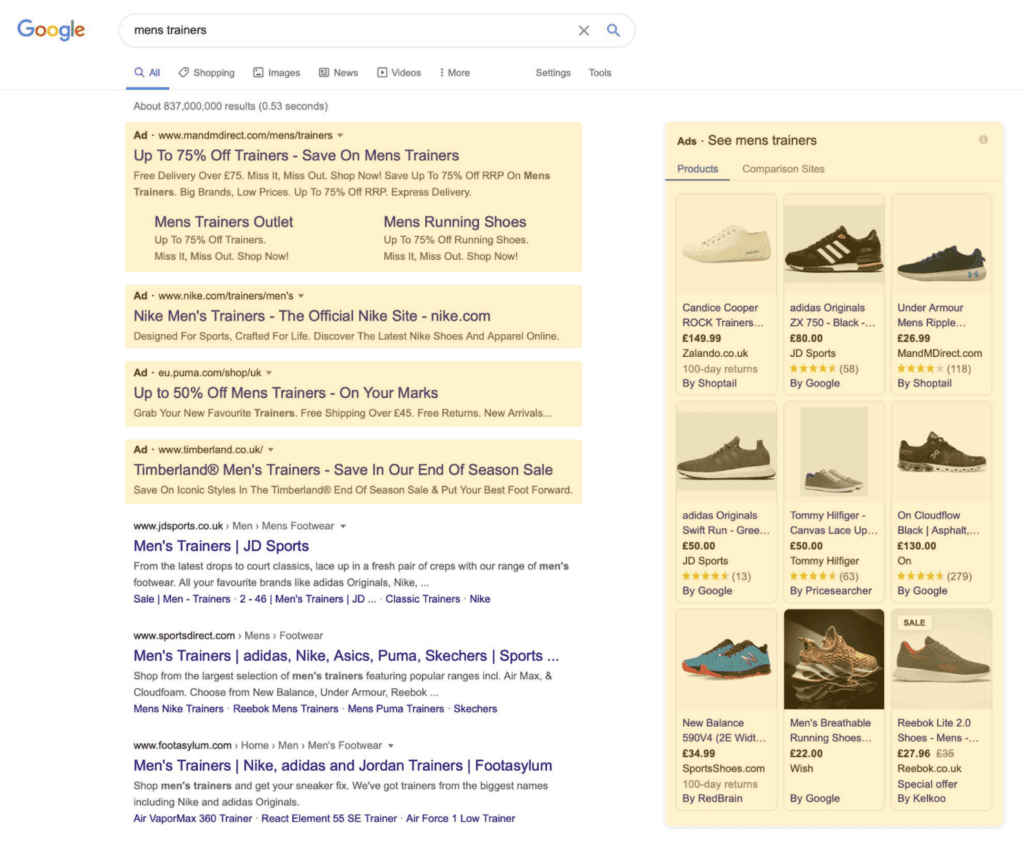Screen dimensions: 1024x868
Task: Expand the jdsports.co.uk result dropdown arrow
Action: click(x=344, y=526)
